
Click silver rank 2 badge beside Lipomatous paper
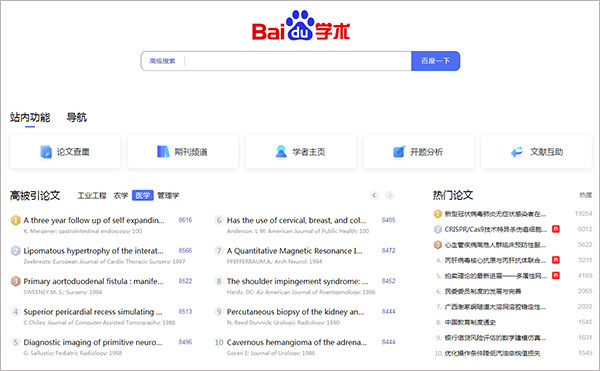pos(15,251)
